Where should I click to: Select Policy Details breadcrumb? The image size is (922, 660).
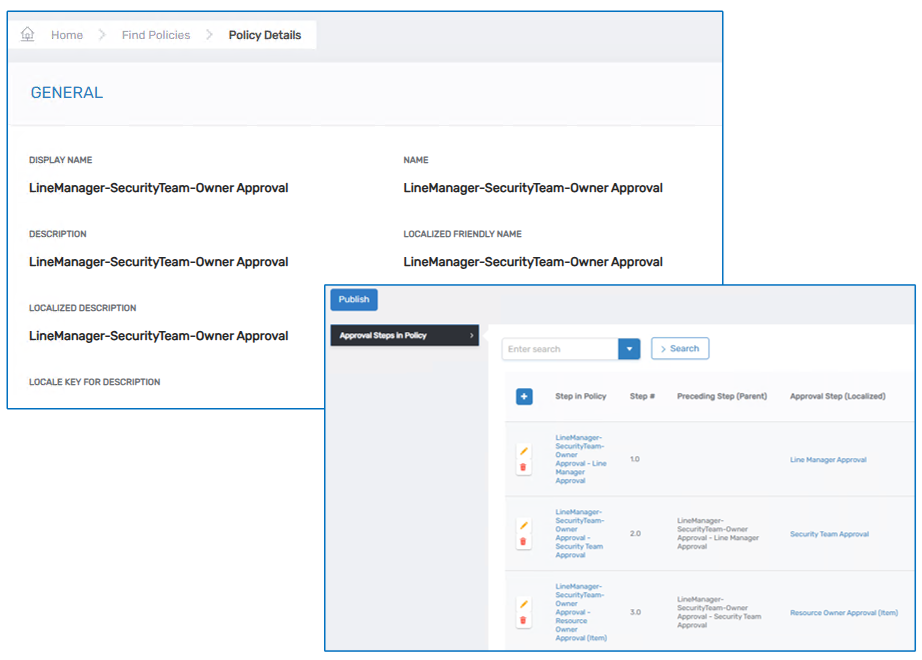pyautogui.click(x=265, y=35)
